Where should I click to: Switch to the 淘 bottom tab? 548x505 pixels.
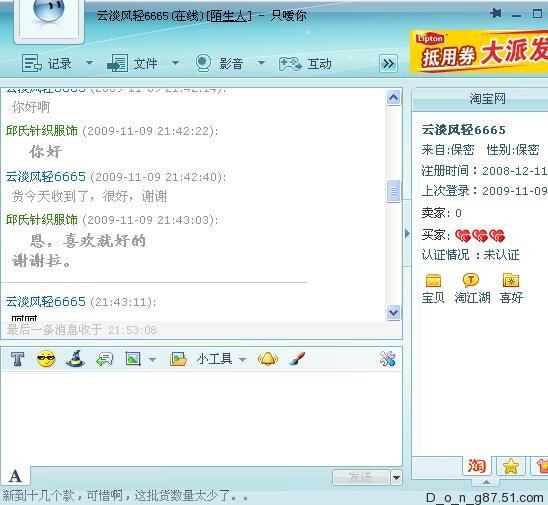[x=477, y=466]
